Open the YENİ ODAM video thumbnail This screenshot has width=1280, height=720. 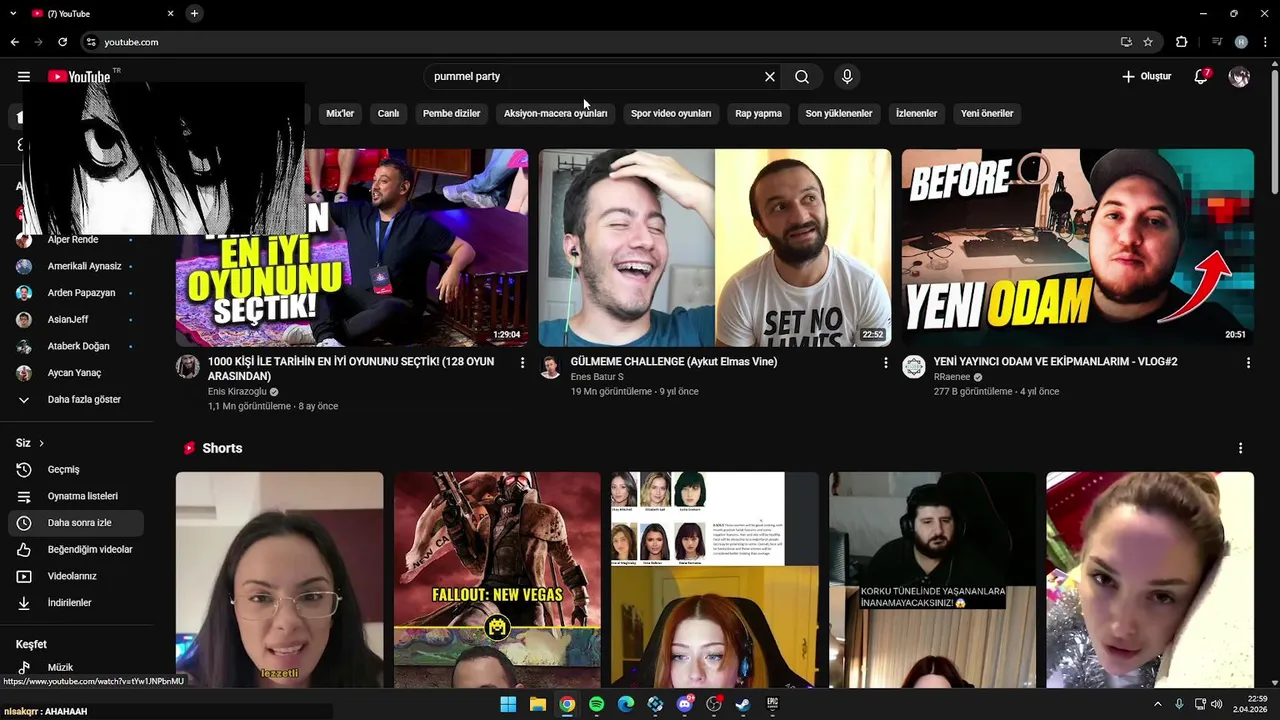(1078, 248)
